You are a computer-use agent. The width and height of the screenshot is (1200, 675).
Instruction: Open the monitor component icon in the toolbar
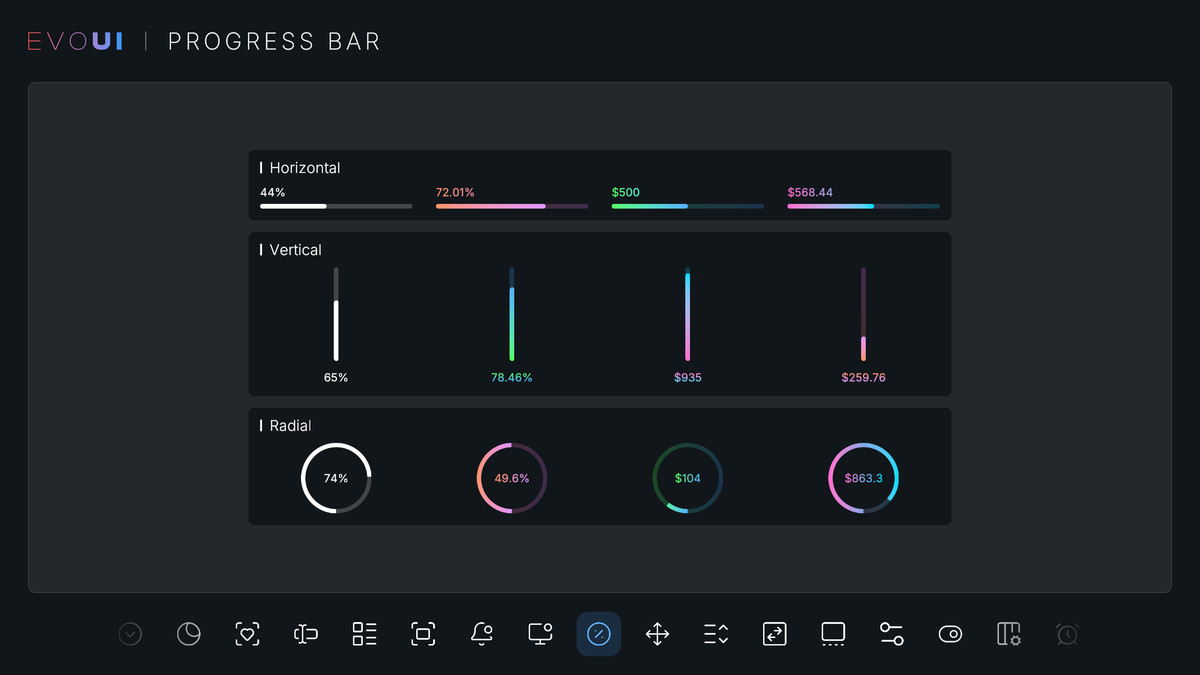coord(539,634)
